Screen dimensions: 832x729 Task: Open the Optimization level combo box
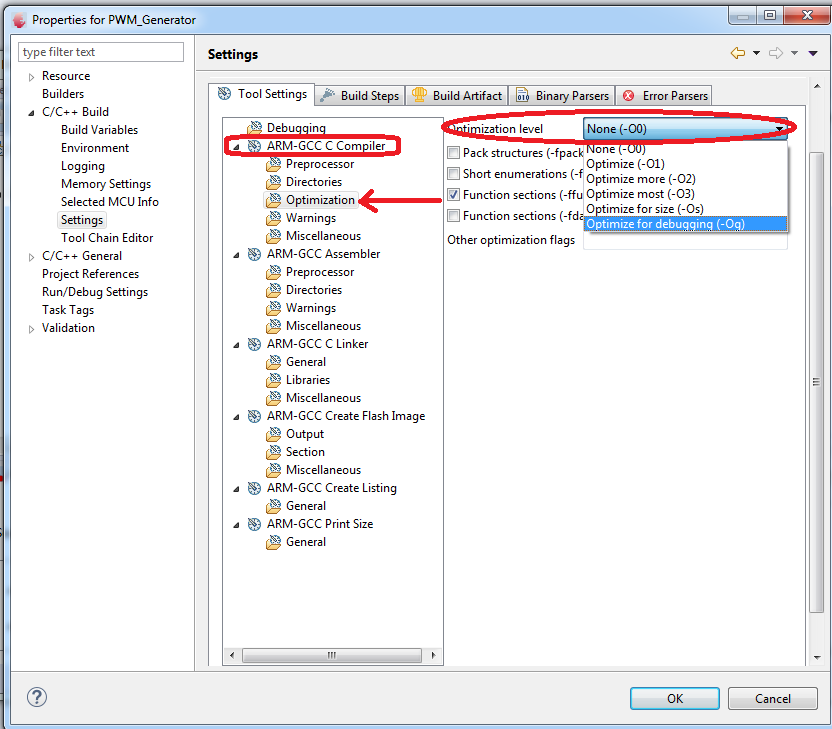685,129
